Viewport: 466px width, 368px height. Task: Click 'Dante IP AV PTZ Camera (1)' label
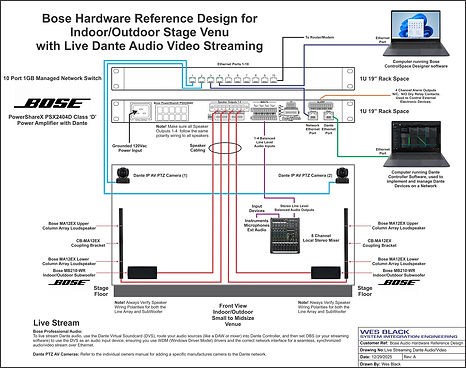pos(160,175)
